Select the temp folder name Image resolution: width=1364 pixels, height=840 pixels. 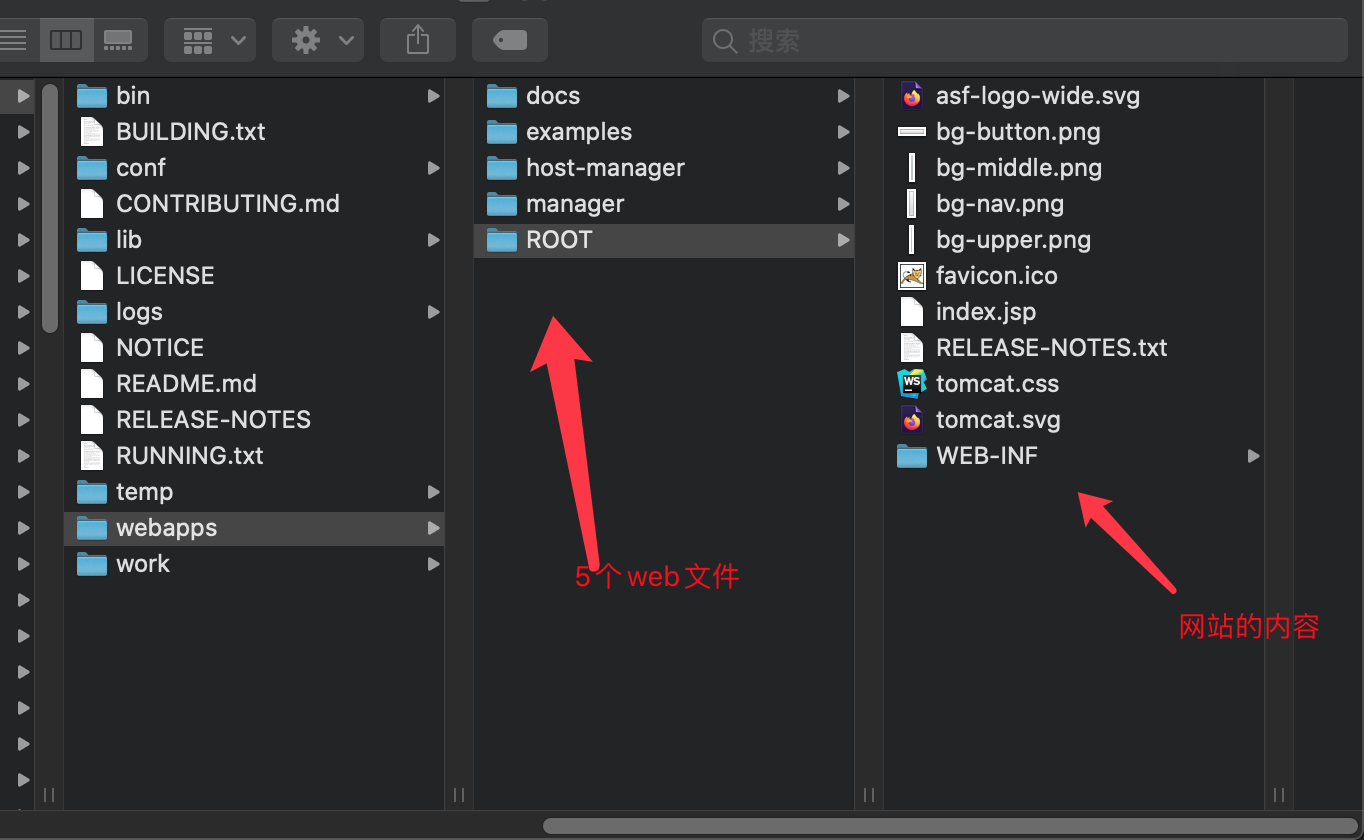click(144, 492)
